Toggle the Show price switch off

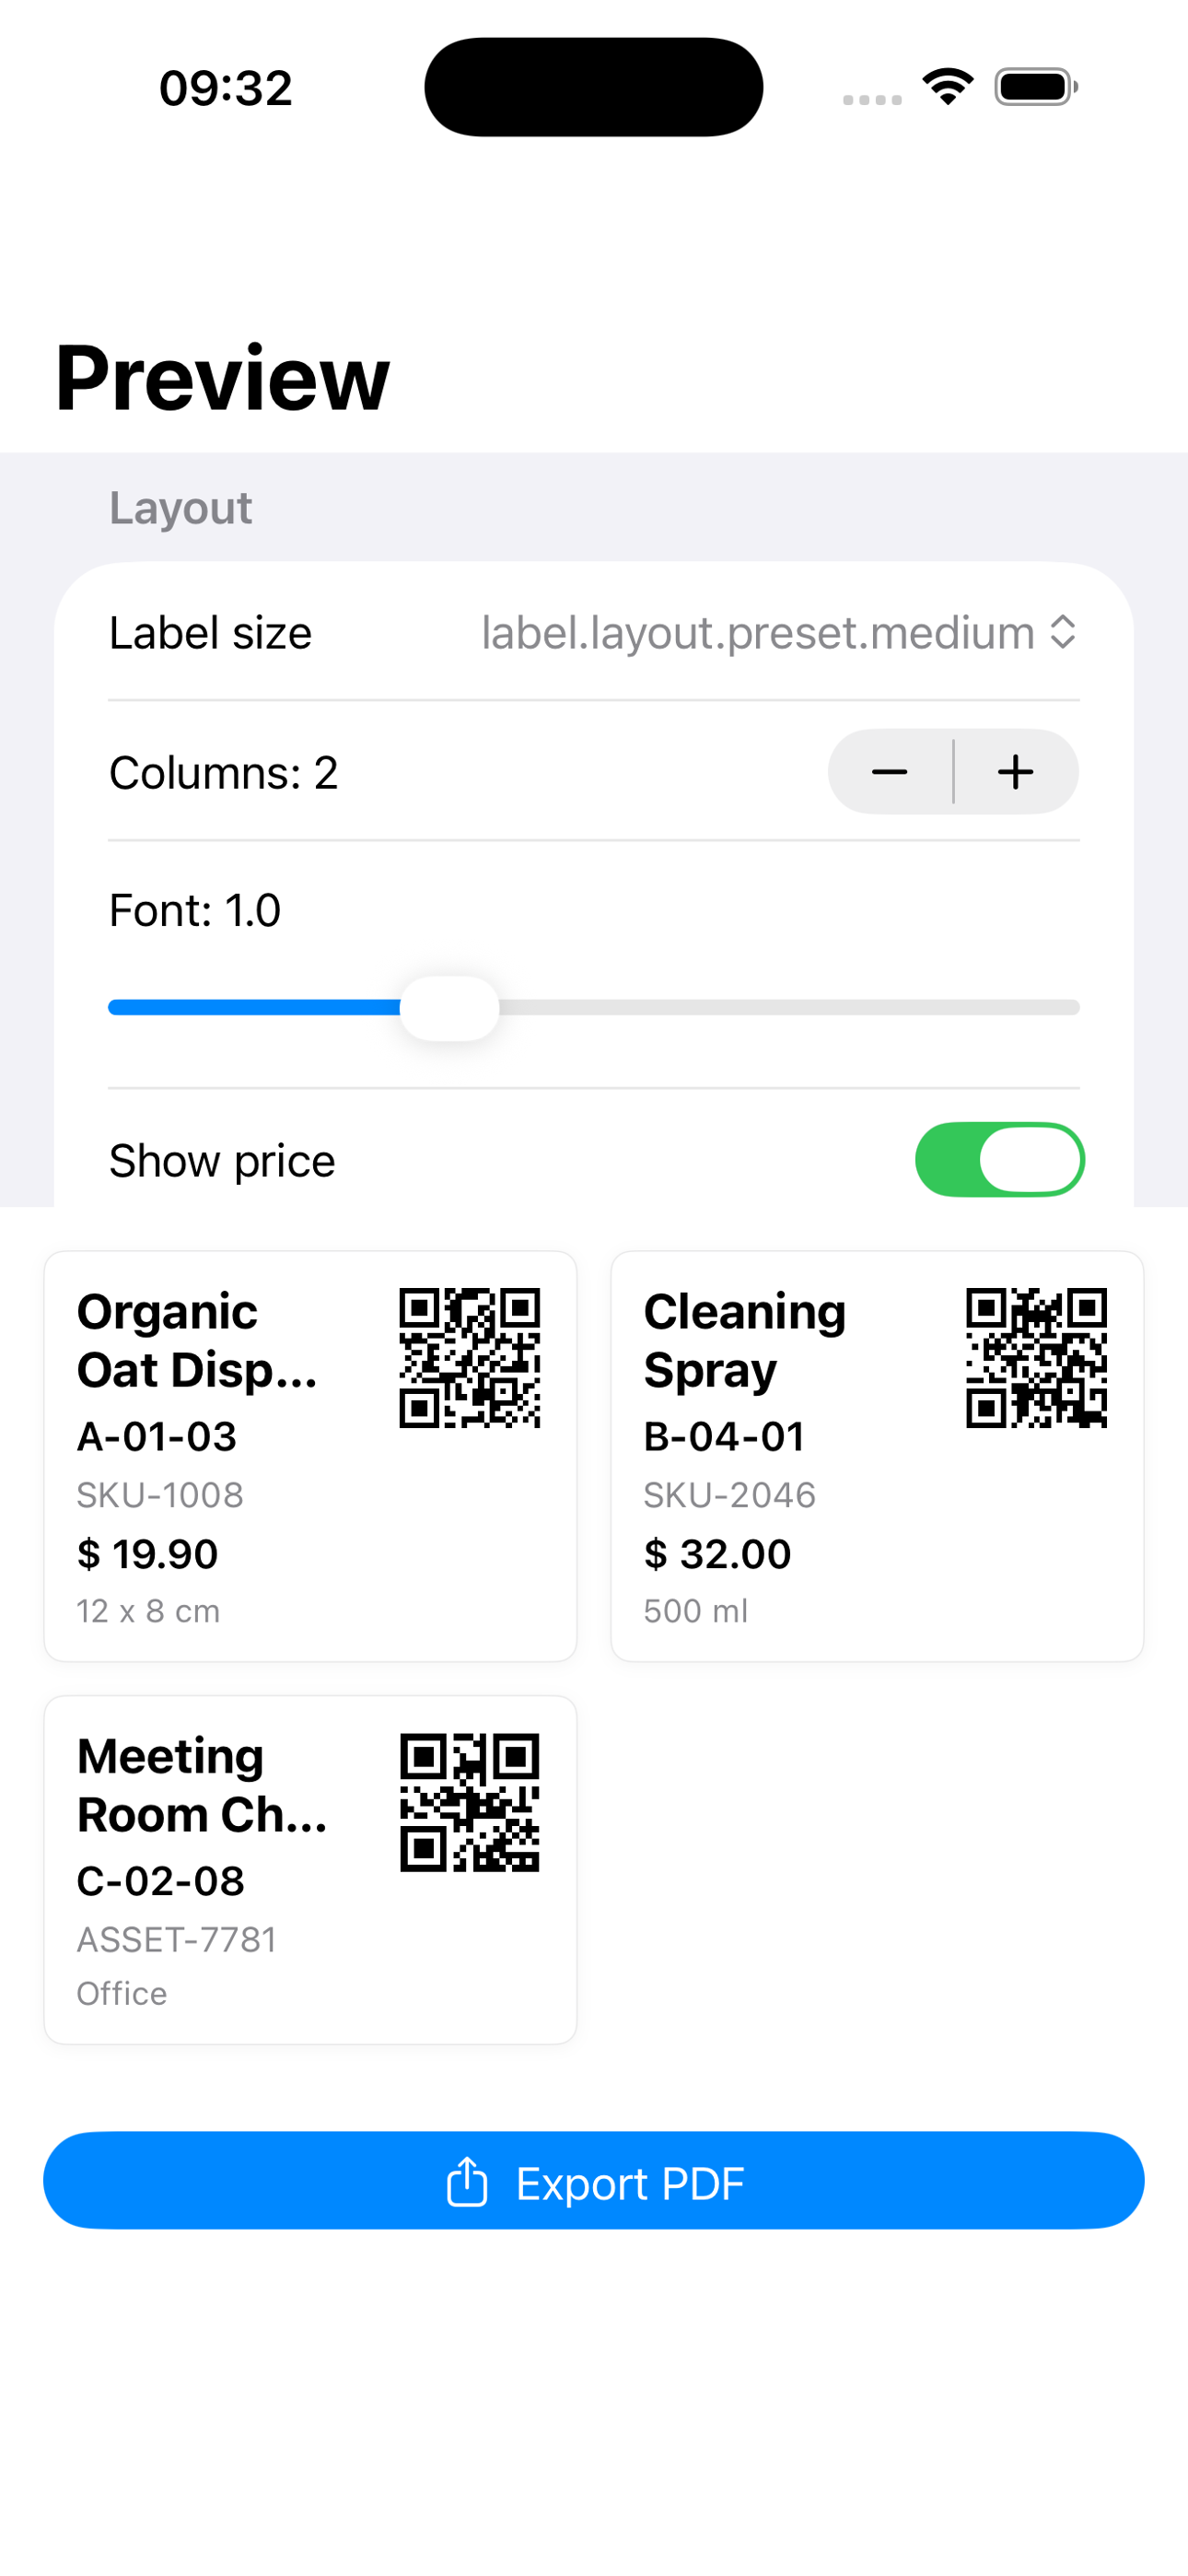[1000, 1160]
